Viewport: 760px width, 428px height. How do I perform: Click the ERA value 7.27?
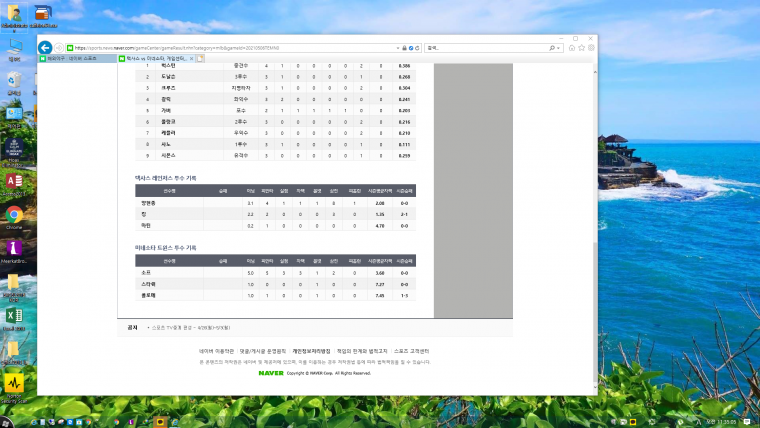tap(380, 285)
